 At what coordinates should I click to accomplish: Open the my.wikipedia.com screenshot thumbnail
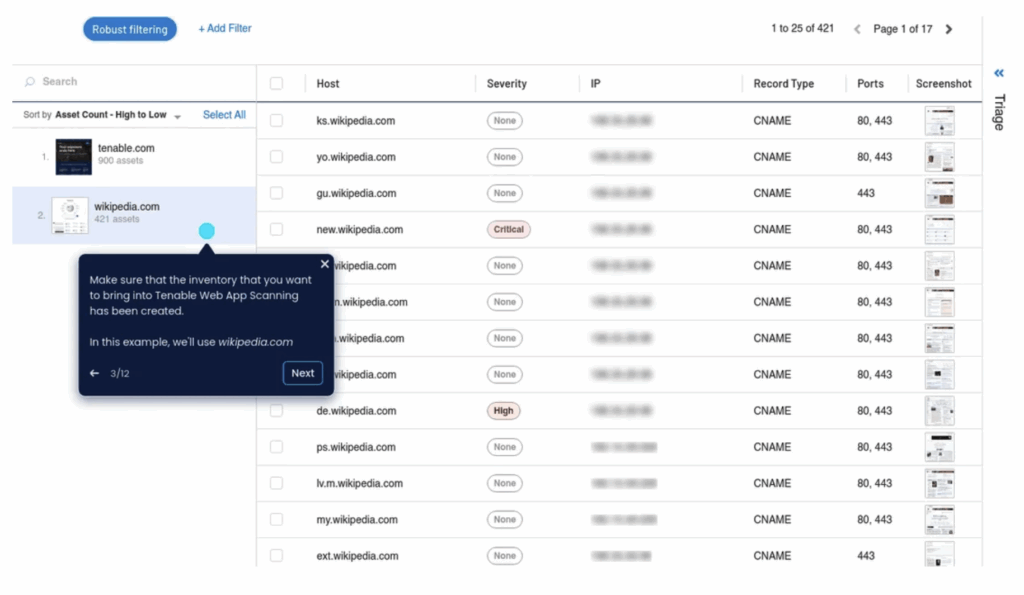coord(940,519)
